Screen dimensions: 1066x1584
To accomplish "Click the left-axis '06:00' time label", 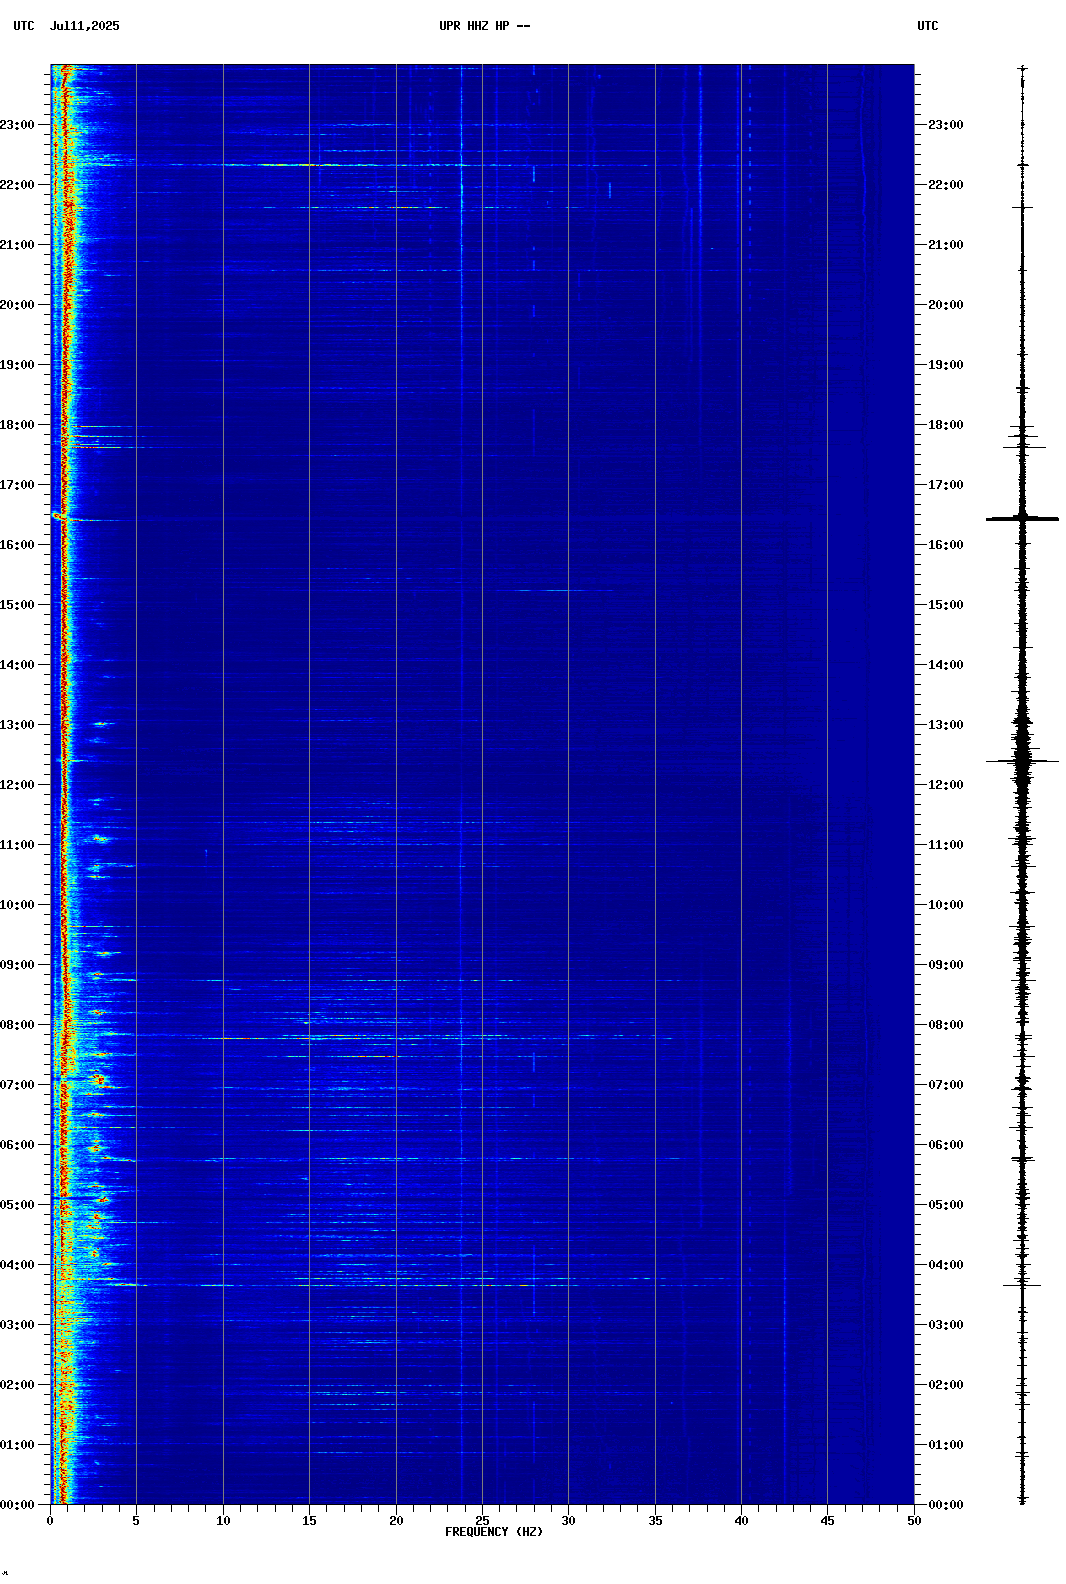I will click(x=17, y=1145).
